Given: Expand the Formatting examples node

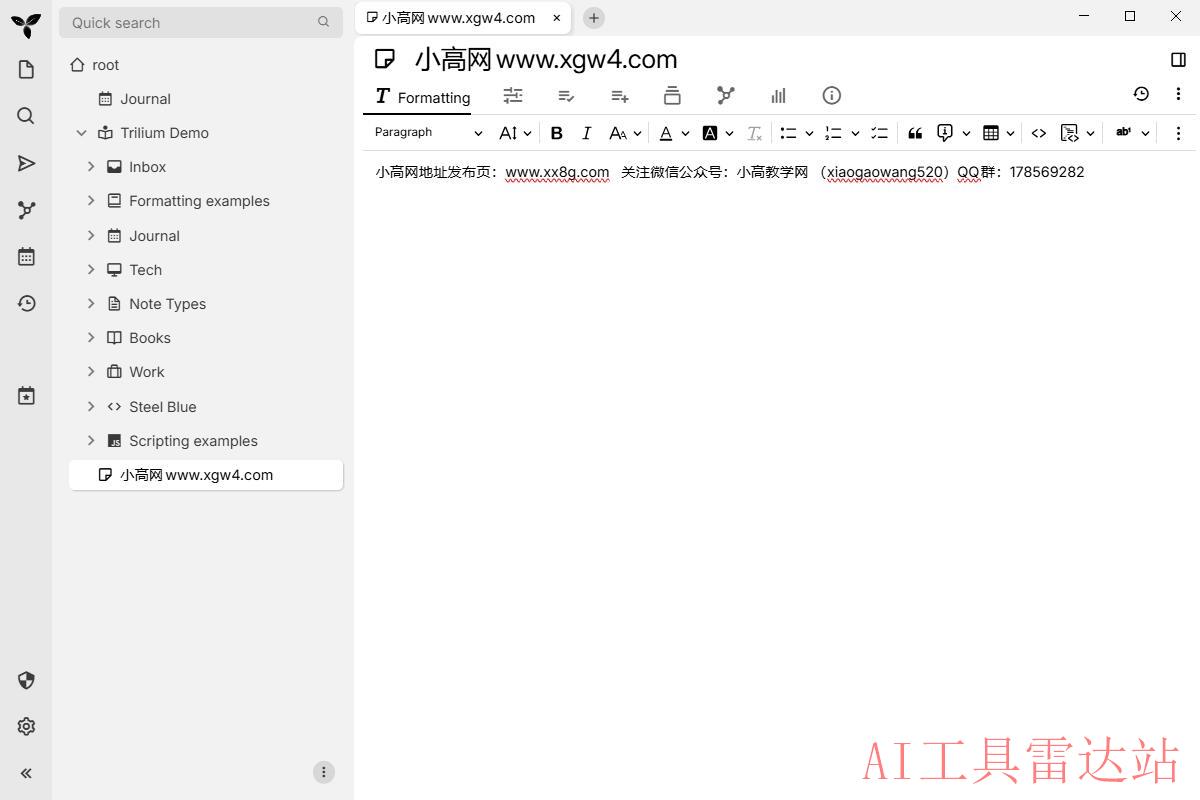Looking at the screenshot, I should [91, 201].
